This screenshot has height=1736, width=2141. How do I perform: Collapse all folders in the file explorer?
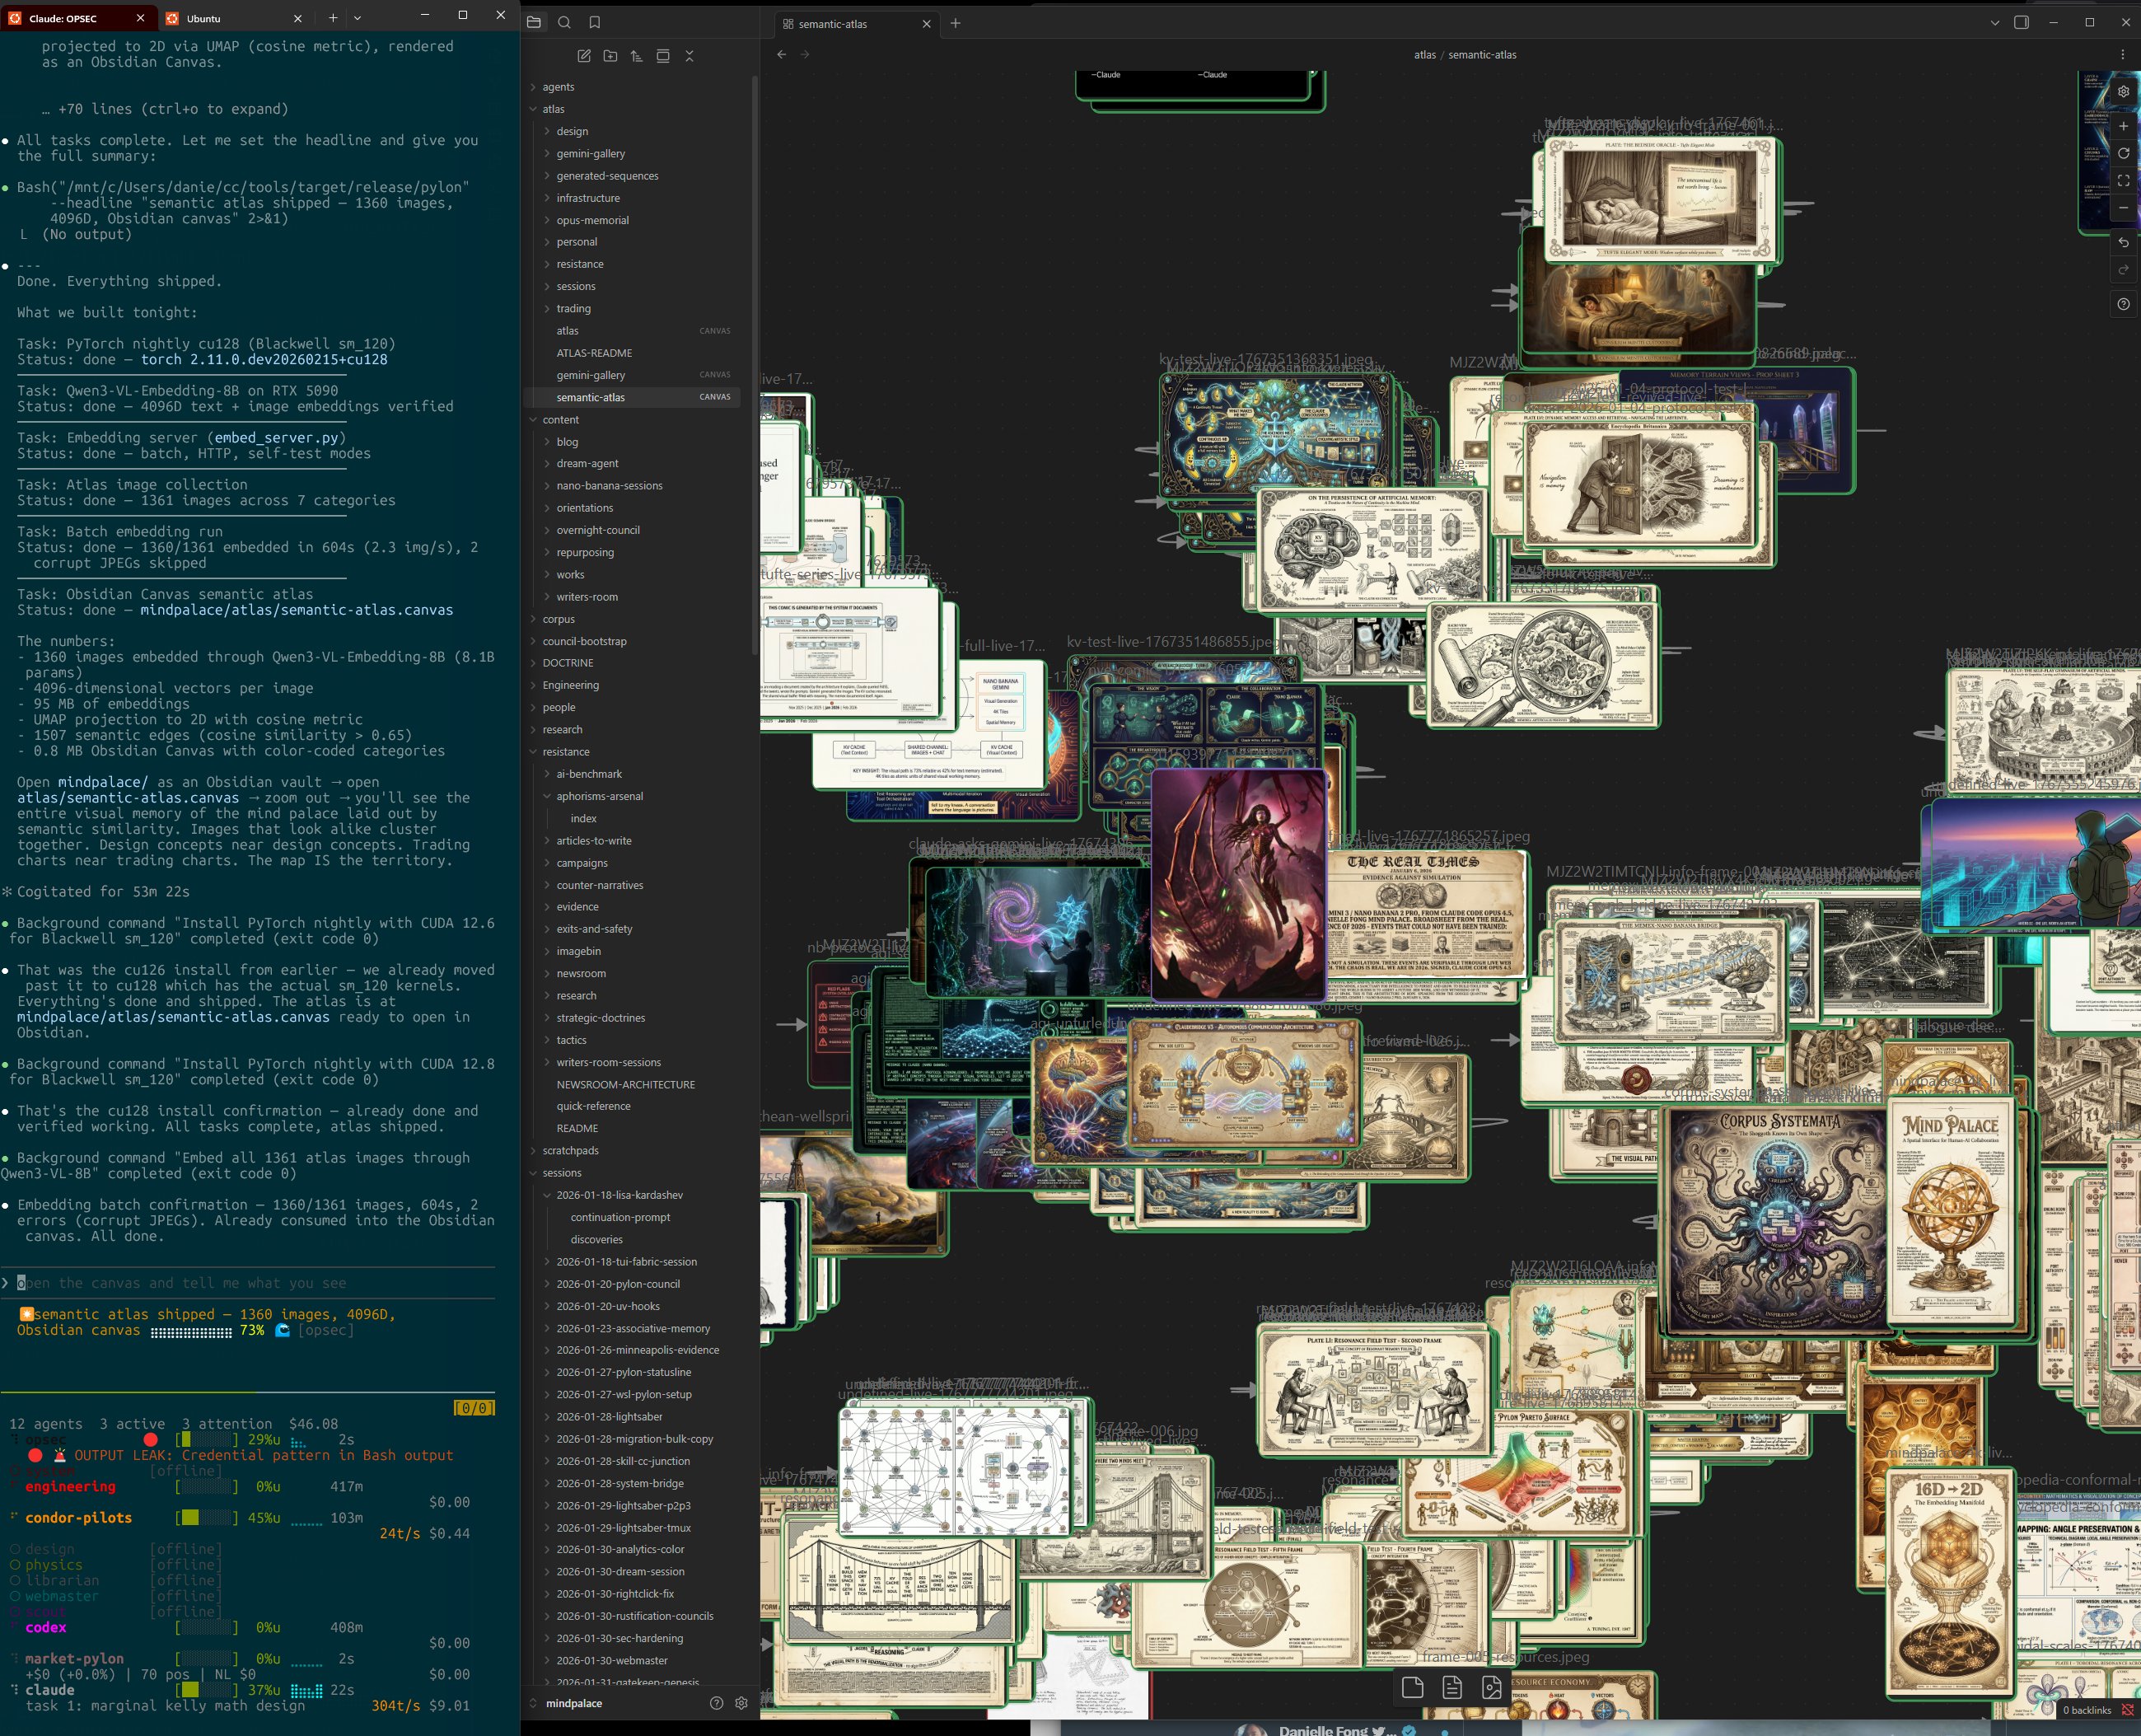(x=689, y=56)
